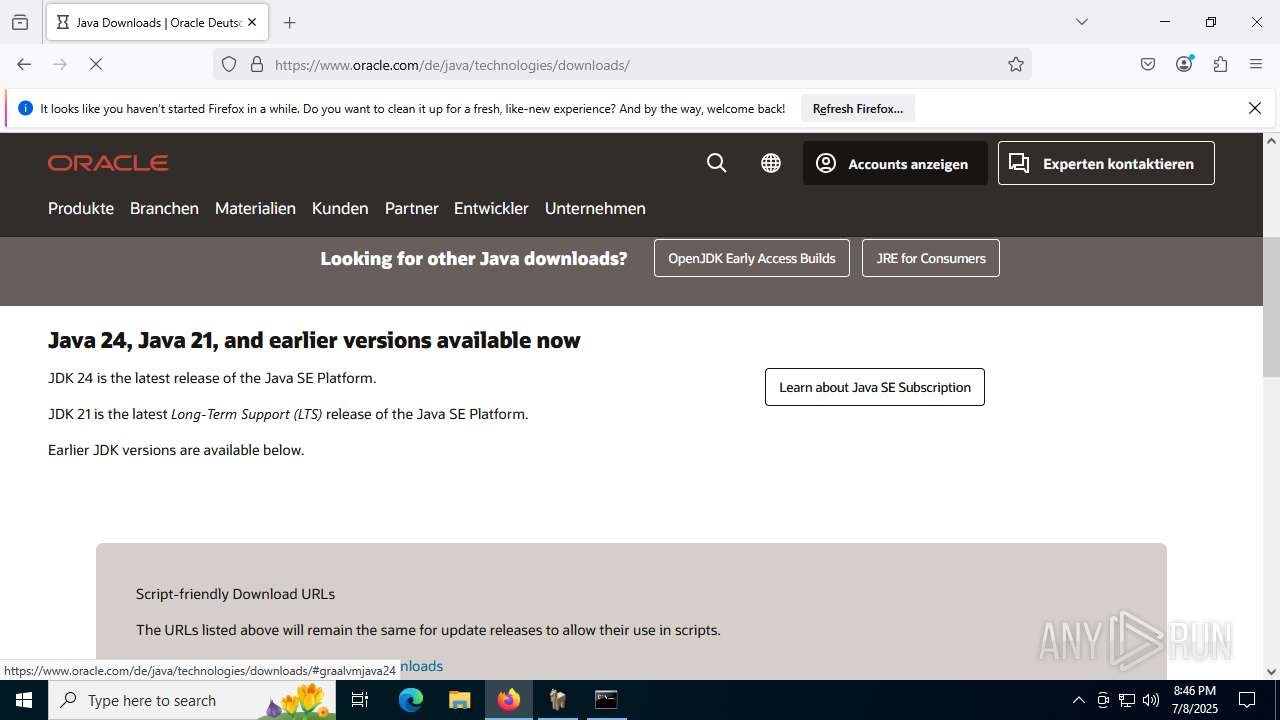Open the country selector globe icon
This screenshot has height=720, width=1280.
pyautogui.click(x=771, y=163)
